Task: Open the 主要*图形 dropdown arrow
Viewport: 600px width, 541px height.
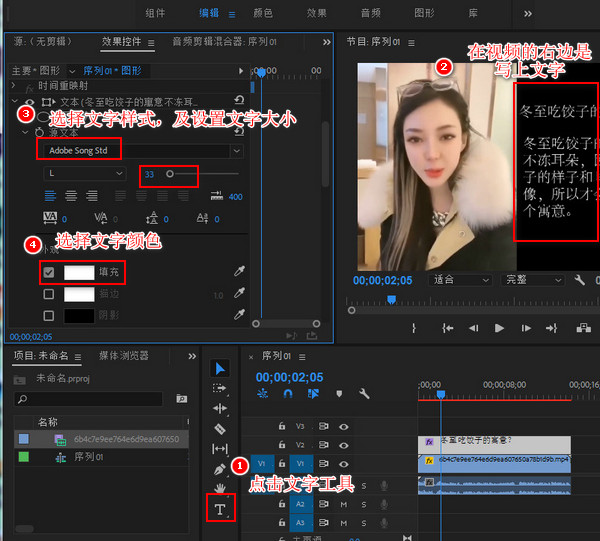Action: [72, 71]
